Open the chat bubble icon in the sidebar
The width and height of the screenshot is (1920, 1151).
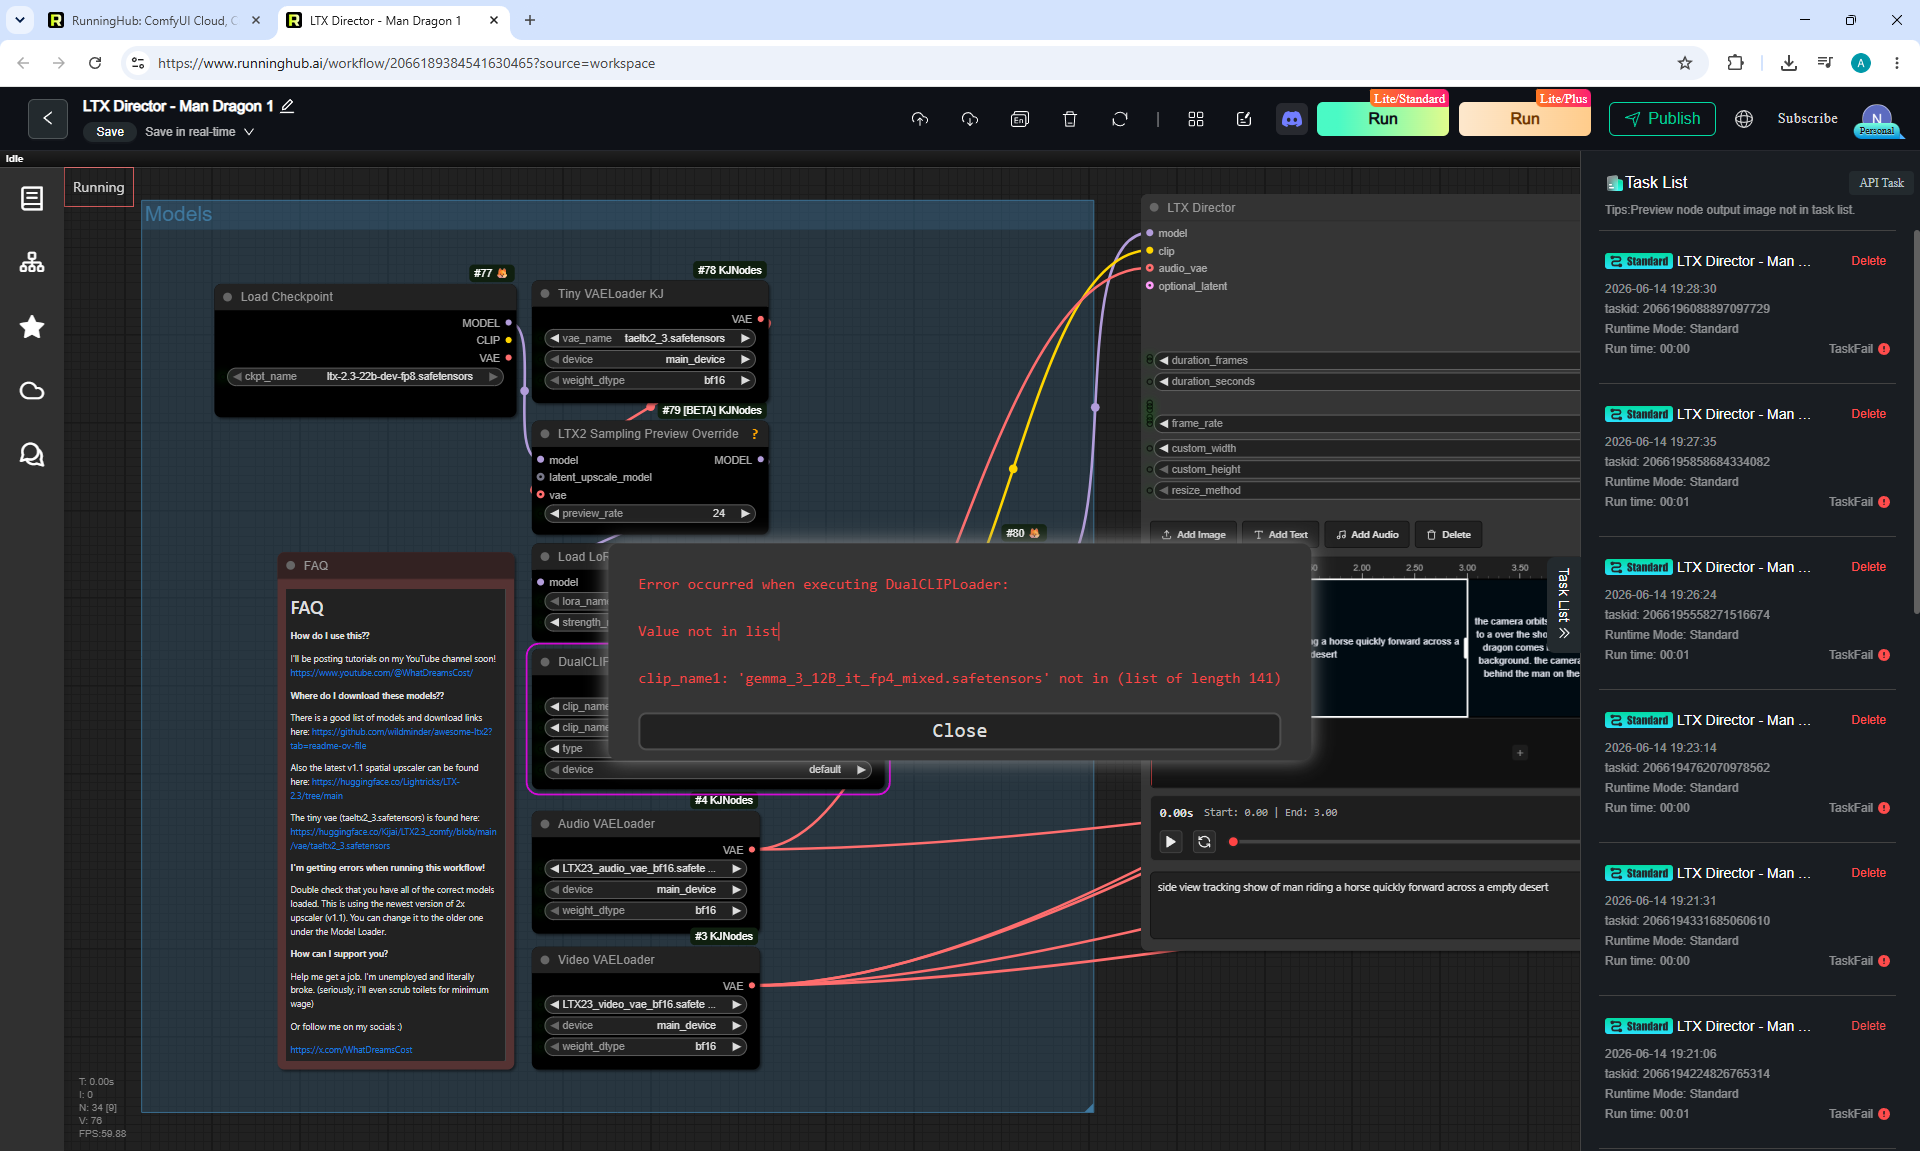[32, 454]
